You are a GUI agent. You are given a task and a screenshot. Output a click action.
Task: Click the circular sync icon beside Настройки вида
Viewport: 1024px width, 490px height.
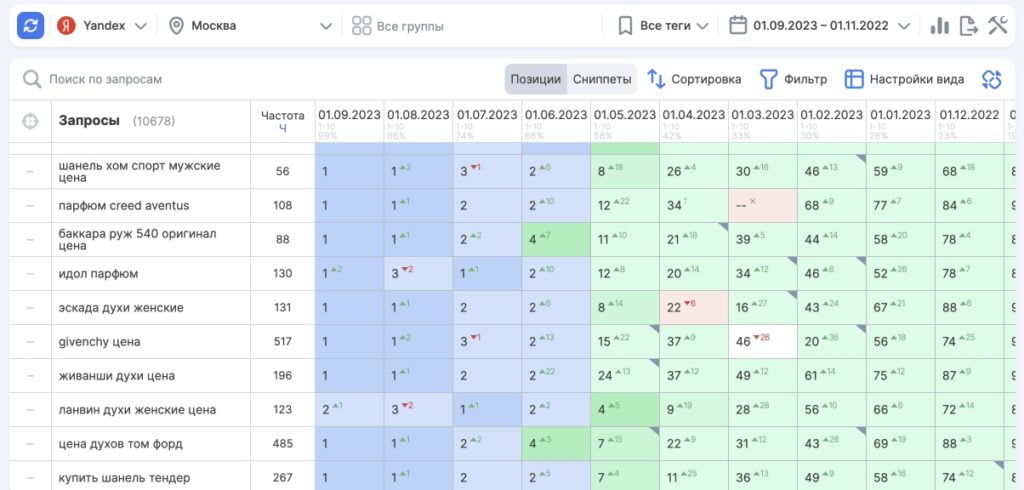point(991,79)
